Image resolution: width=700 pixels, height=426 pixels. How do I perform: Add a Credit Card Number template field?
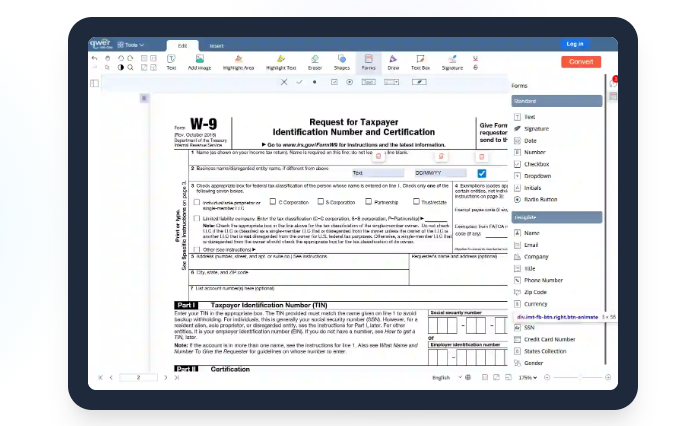[x=545, y=339]
